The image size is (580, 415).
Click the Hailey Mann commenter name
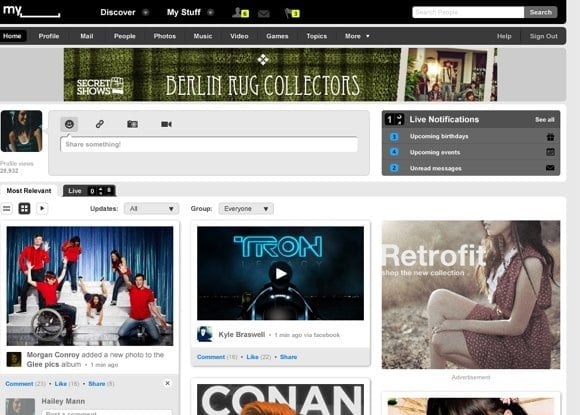(63, 401)
